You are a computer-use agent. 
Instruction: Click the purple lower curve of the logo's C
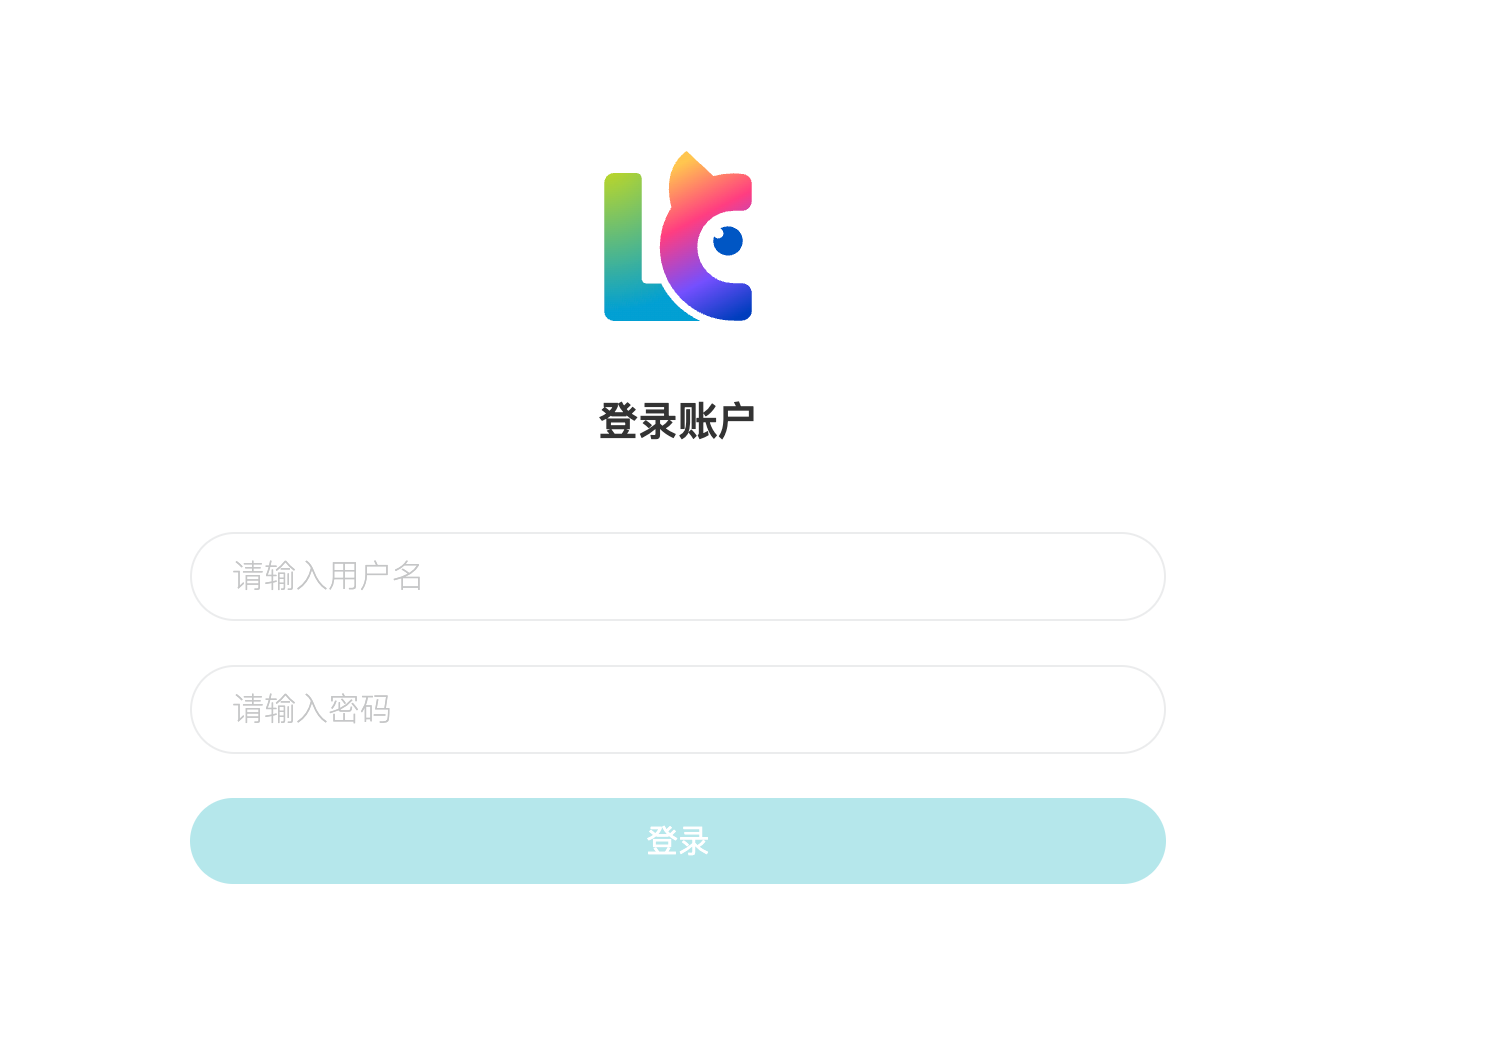pos(715,302)
